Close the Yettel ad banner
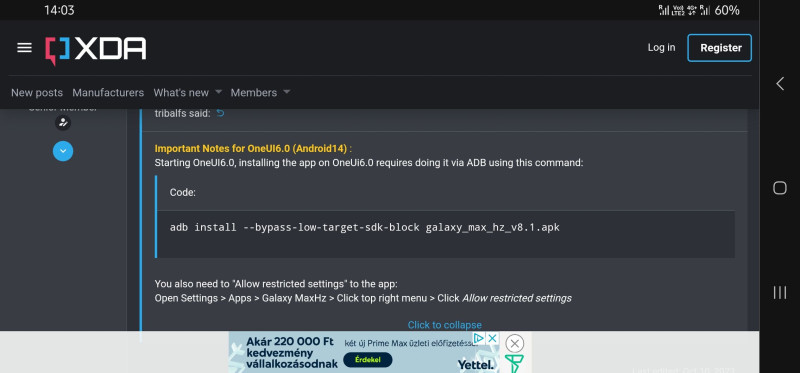Image resolution: width=800 pixels, height=373 pixels. point(514,343)
